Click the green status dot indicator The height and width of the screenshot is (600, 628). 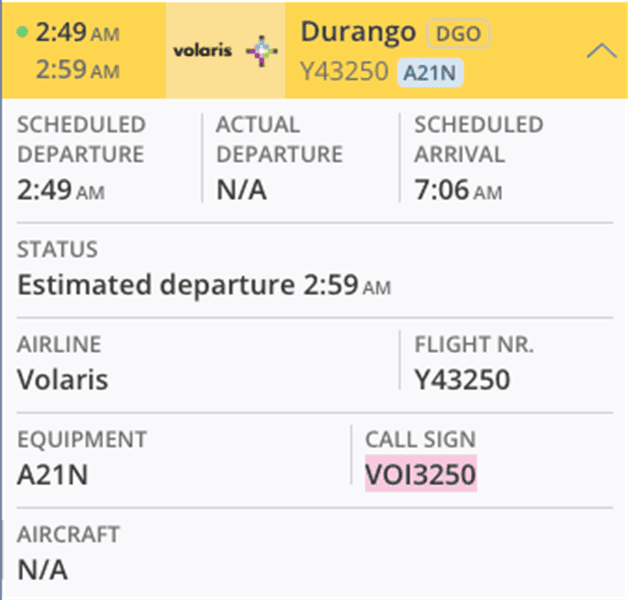22,32
